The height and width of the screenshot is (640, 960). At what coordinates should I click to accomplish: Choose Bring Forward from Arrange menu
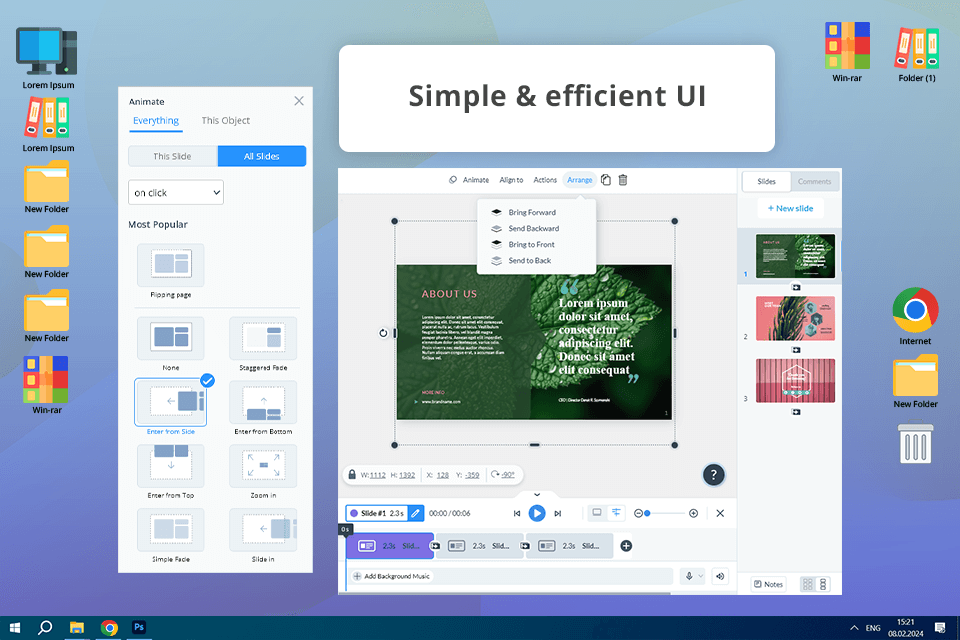coord(532,213)
